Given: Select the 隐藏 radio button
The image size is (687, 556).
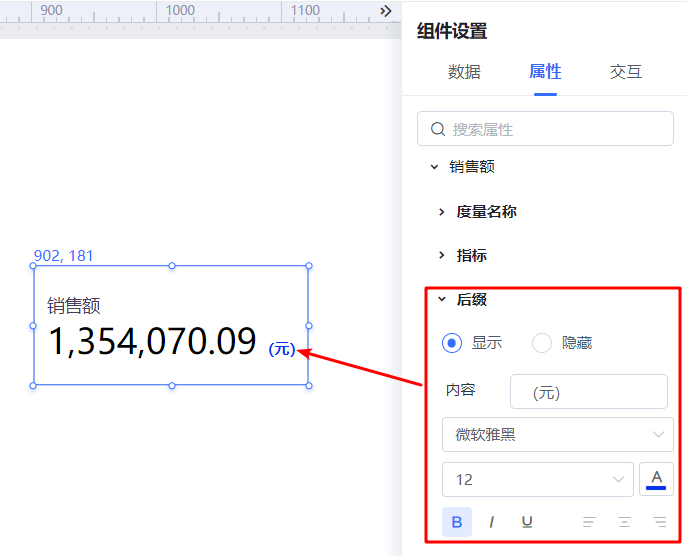Looking at the screenshot, I should tap(542, 343).
